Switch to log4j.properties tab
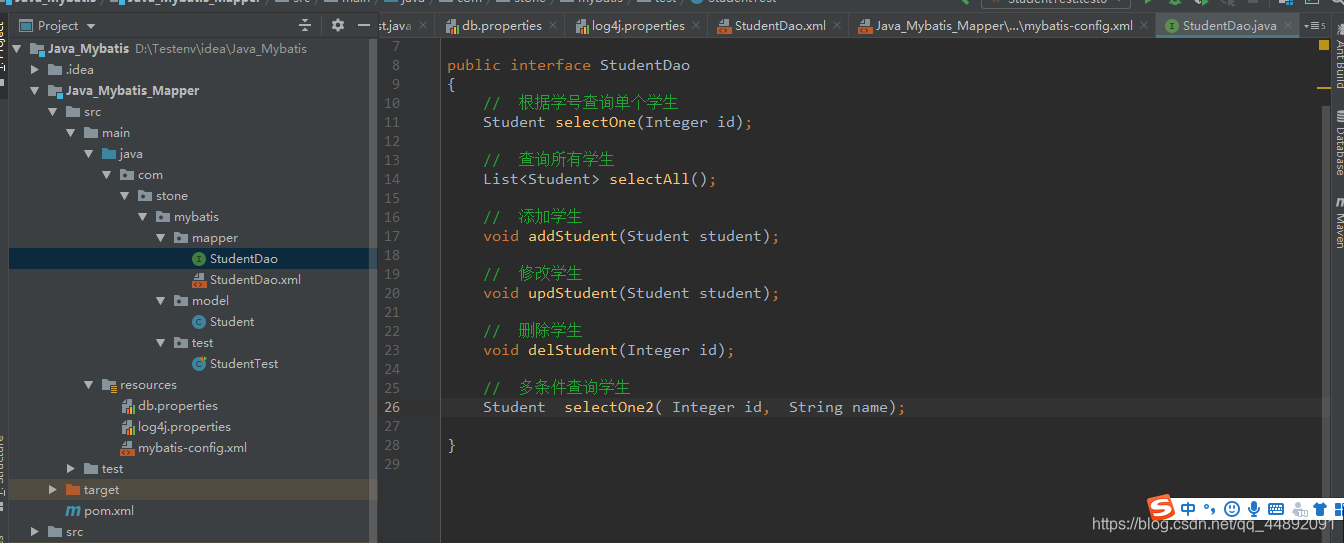The width and height of the screenshot is (1344, 543). (638, 26)
